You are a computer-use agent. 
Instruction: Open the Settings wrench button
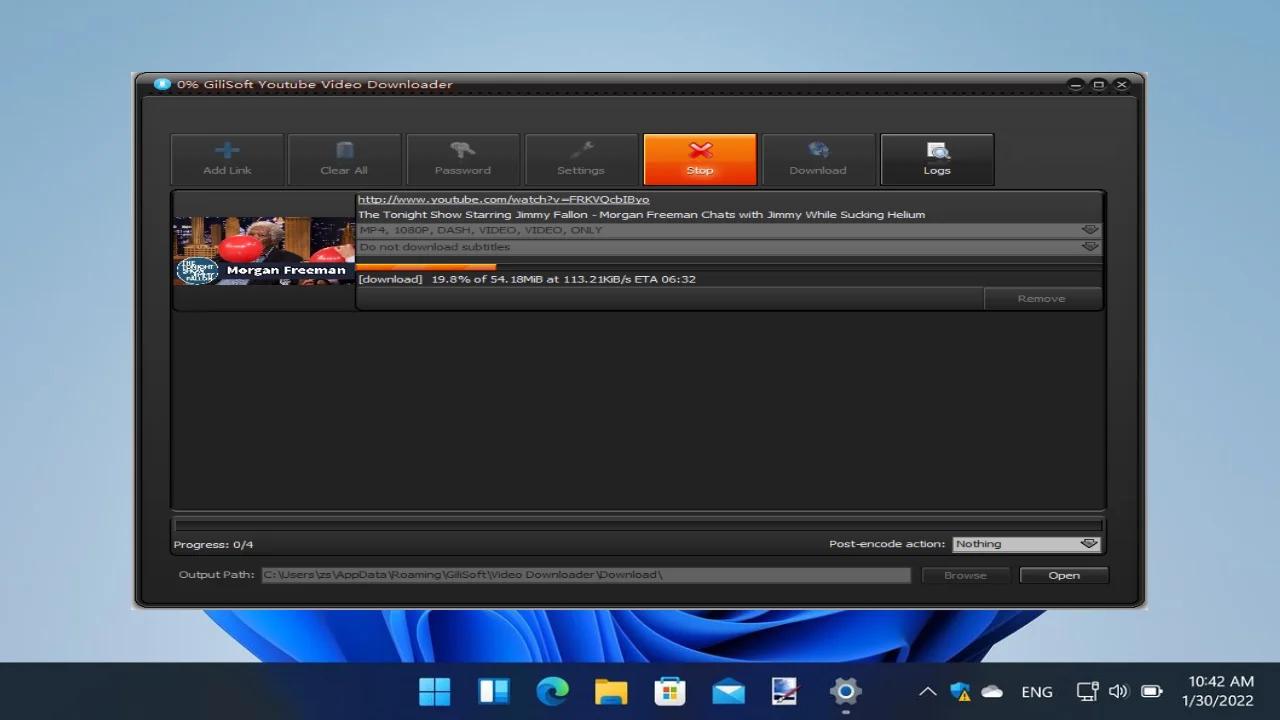pyautogui.click(x=581, y=160)
